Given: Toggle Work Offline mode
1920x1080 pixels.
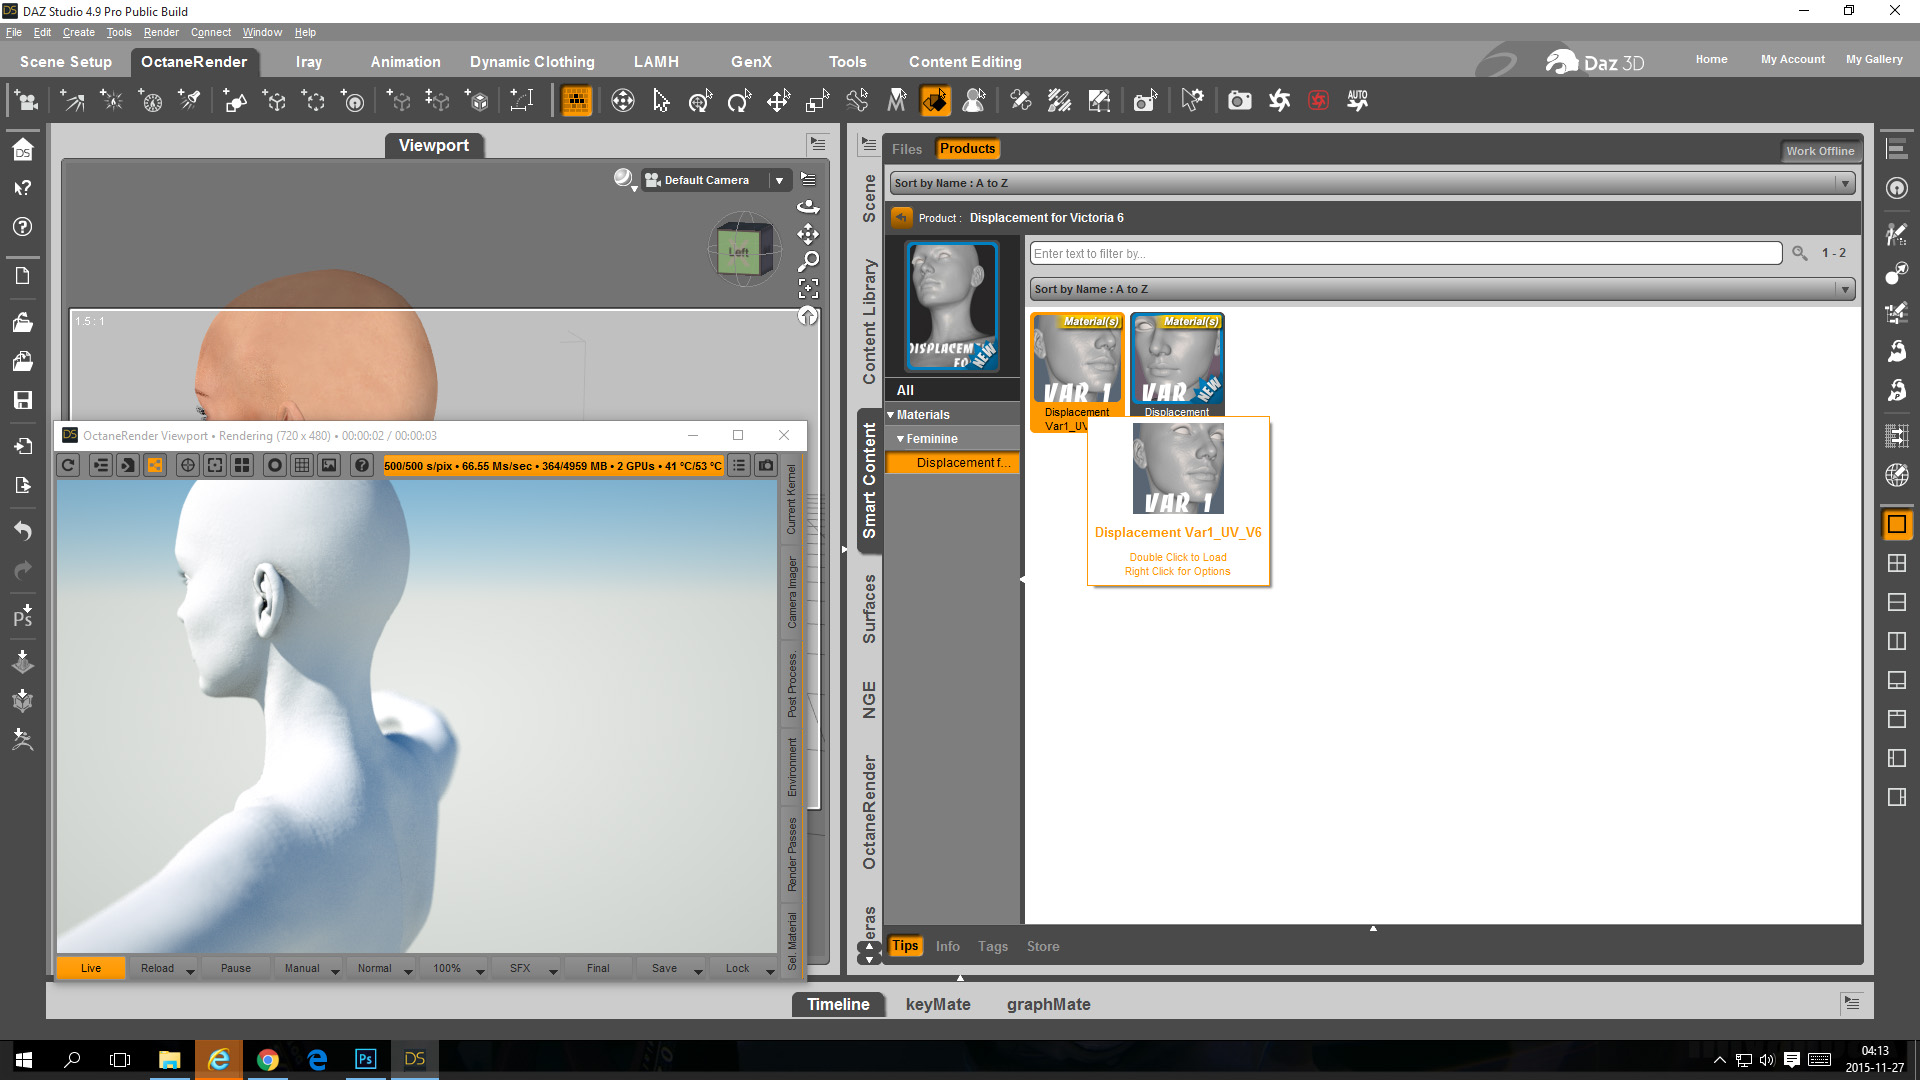Looking at the screenshot, I should [1819, 151].
